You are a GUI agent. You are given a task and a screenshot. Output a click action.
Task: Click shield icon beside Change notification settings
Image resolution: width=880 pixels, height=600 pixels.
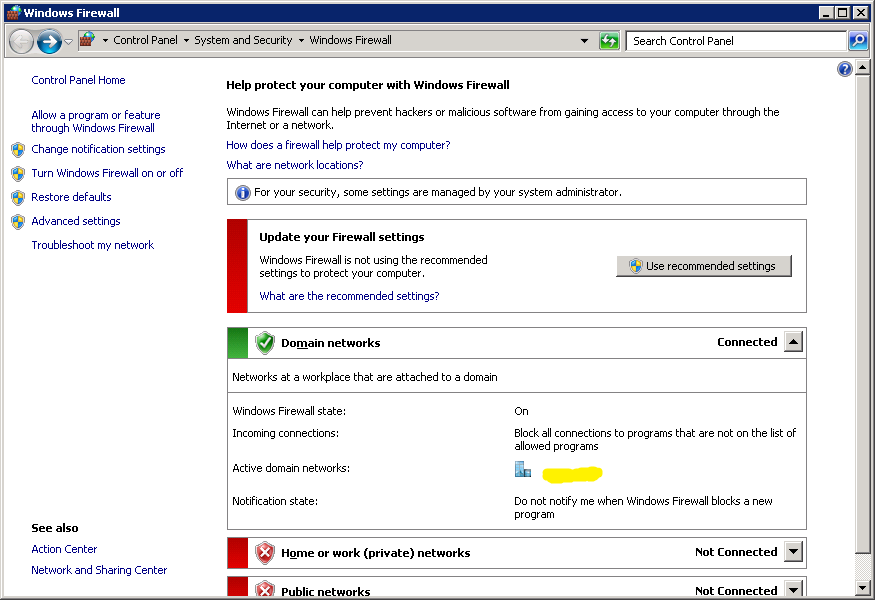tap(18, 150)
